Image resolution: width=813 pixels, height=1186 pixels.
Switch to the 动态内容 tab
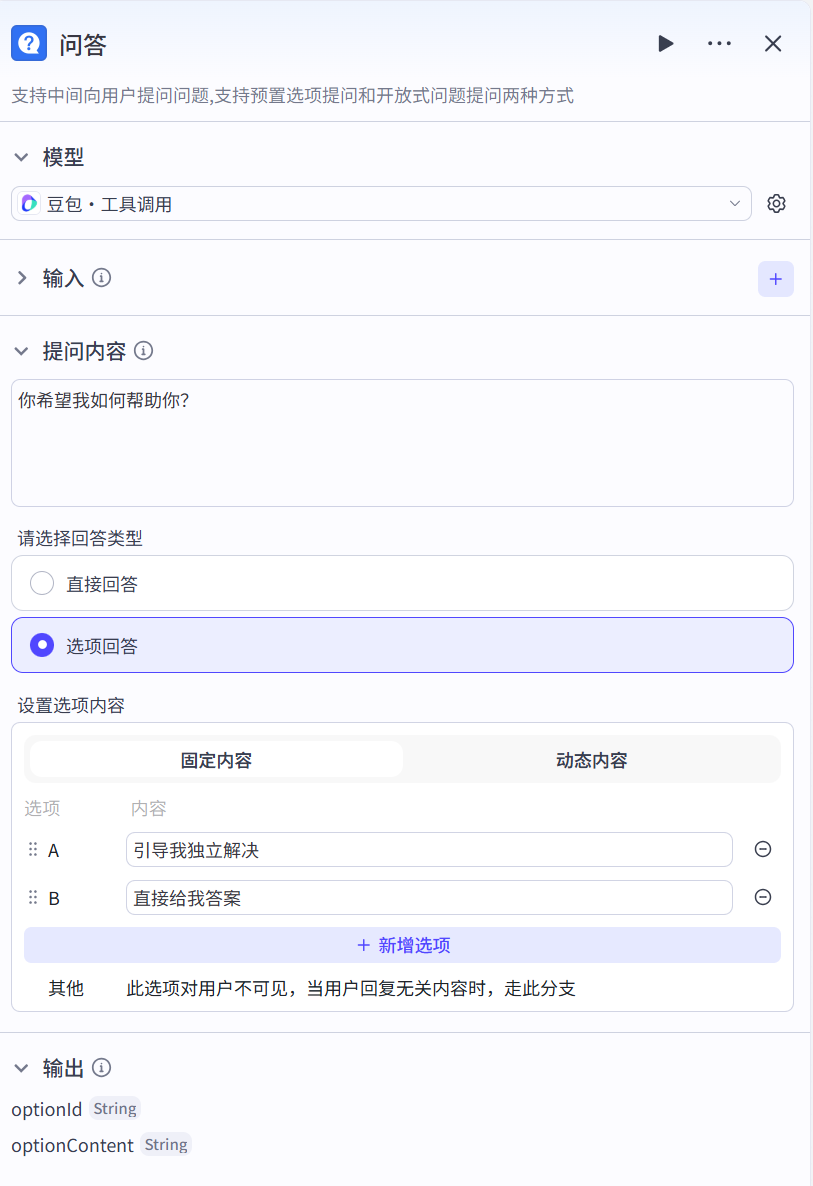591,760
